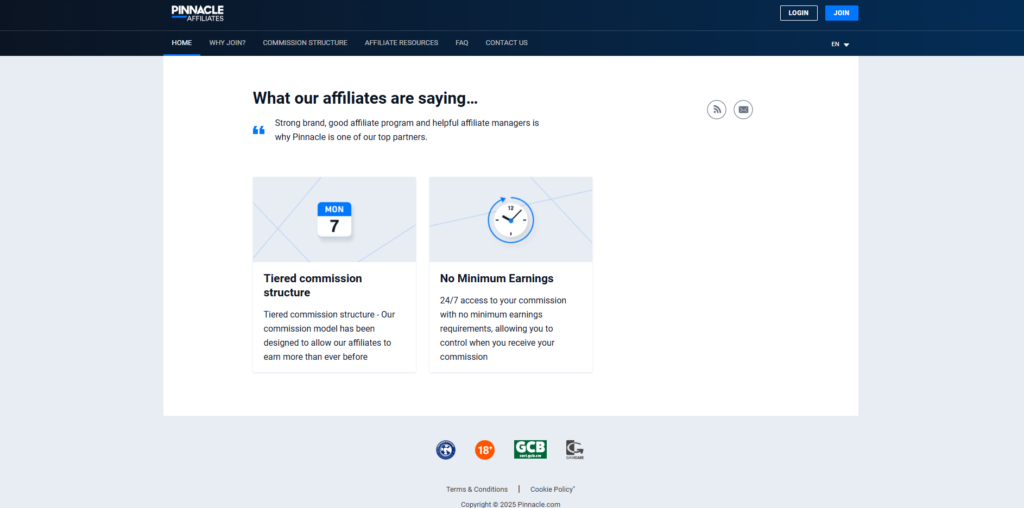Click the clock icon on earnings card
This screenshot has height=508, width=1024.
pyautogui.click(x=510, y=219)
